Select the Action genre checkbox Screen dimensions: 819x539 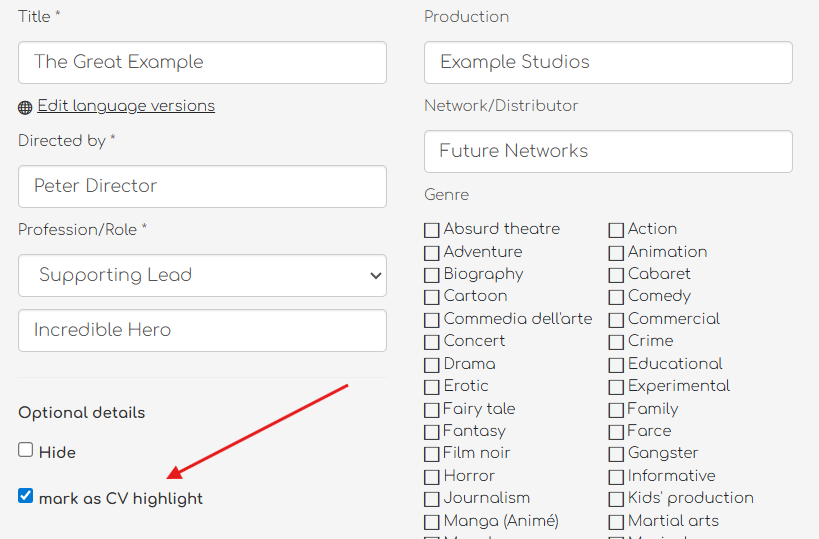(616, 230)
